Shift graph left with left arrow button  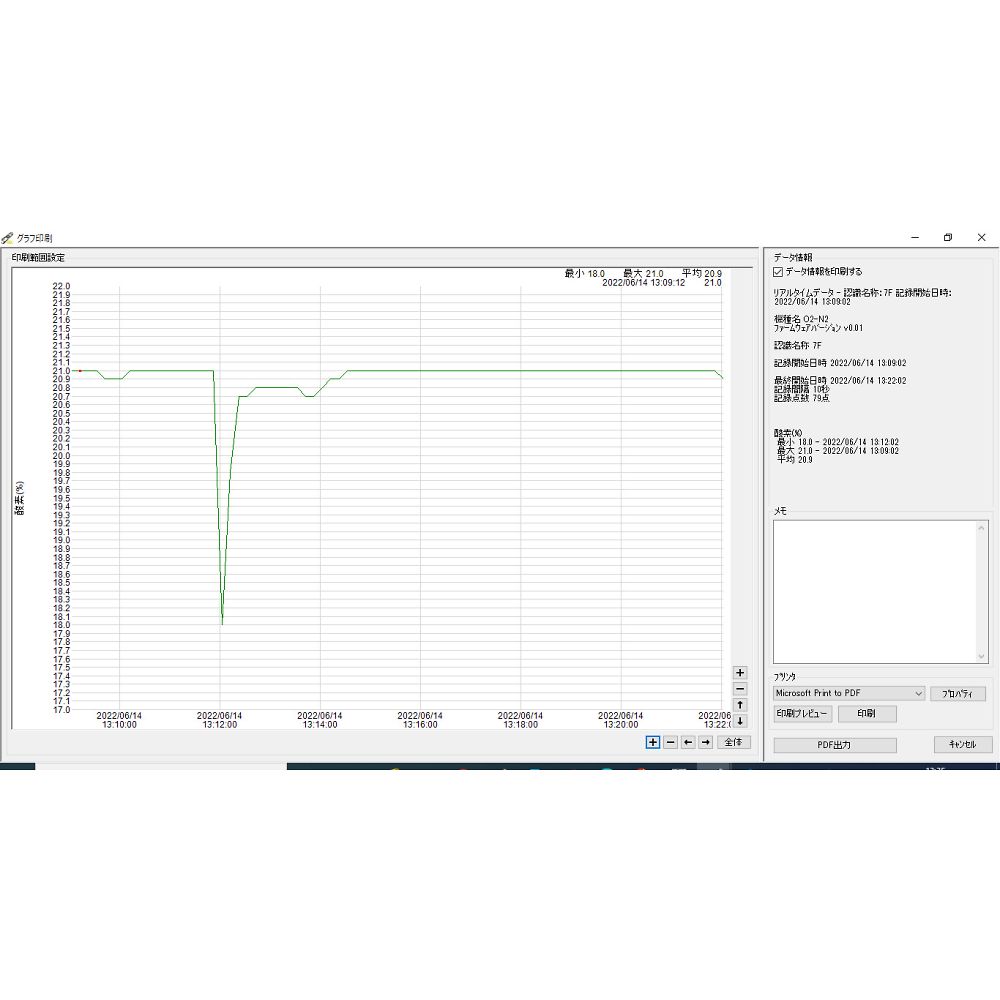click(688, 742)
